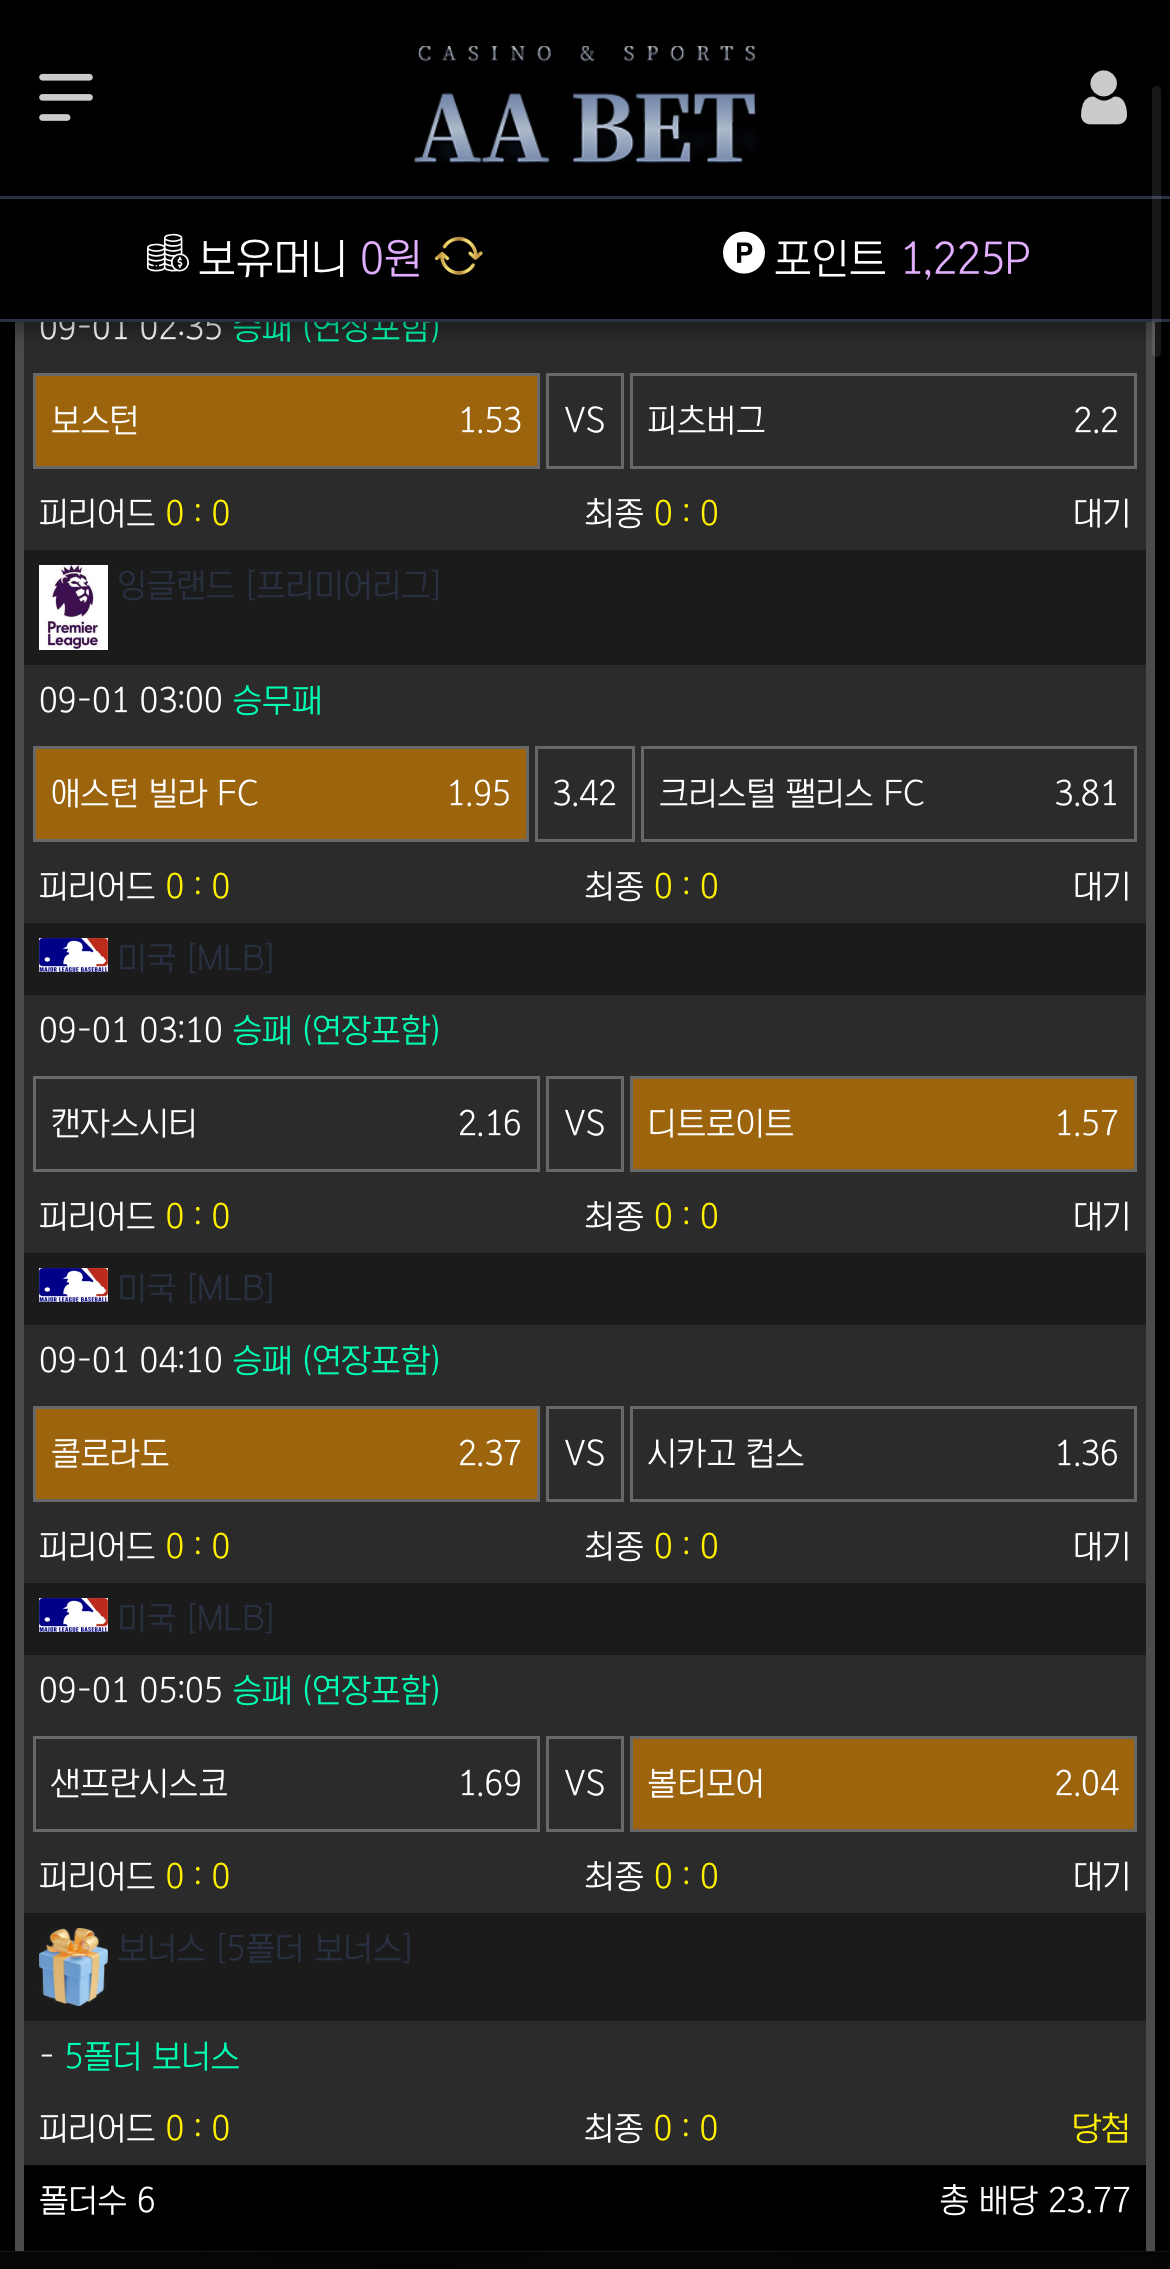Choose 캔자스시티 at odds 2.16
The height and width of the screenshot is (2269, 1170).
point(286,1124)
